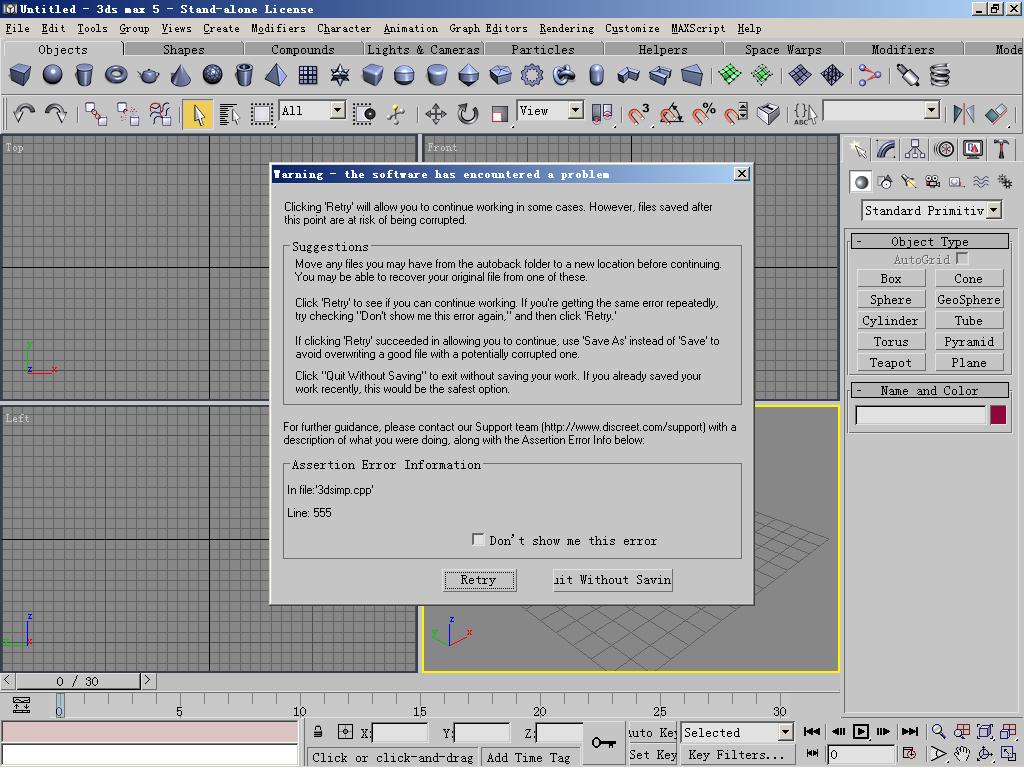
Task: Open the Graph Editors menu
Action: pyautogui.click(x=488, y=28)
